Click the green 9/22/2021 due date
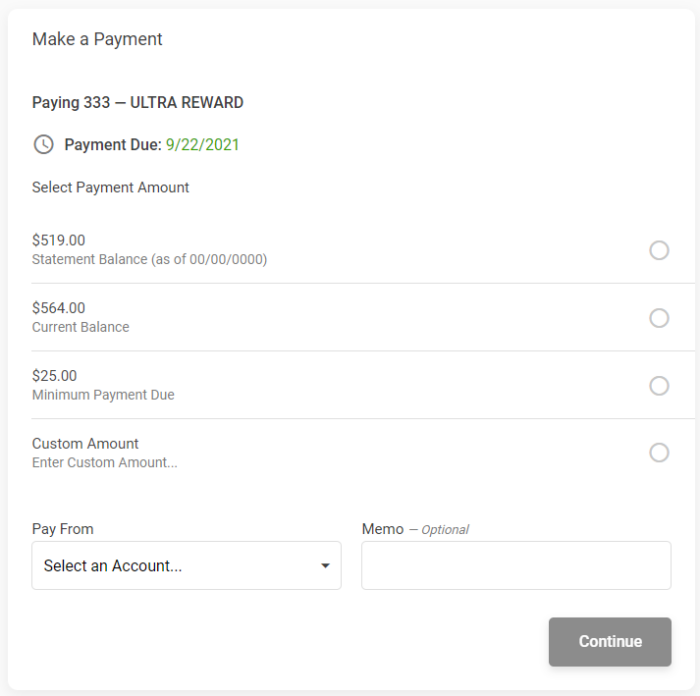Image resolution: width=700 pixels, height=696 pixels. pos(203,145)
